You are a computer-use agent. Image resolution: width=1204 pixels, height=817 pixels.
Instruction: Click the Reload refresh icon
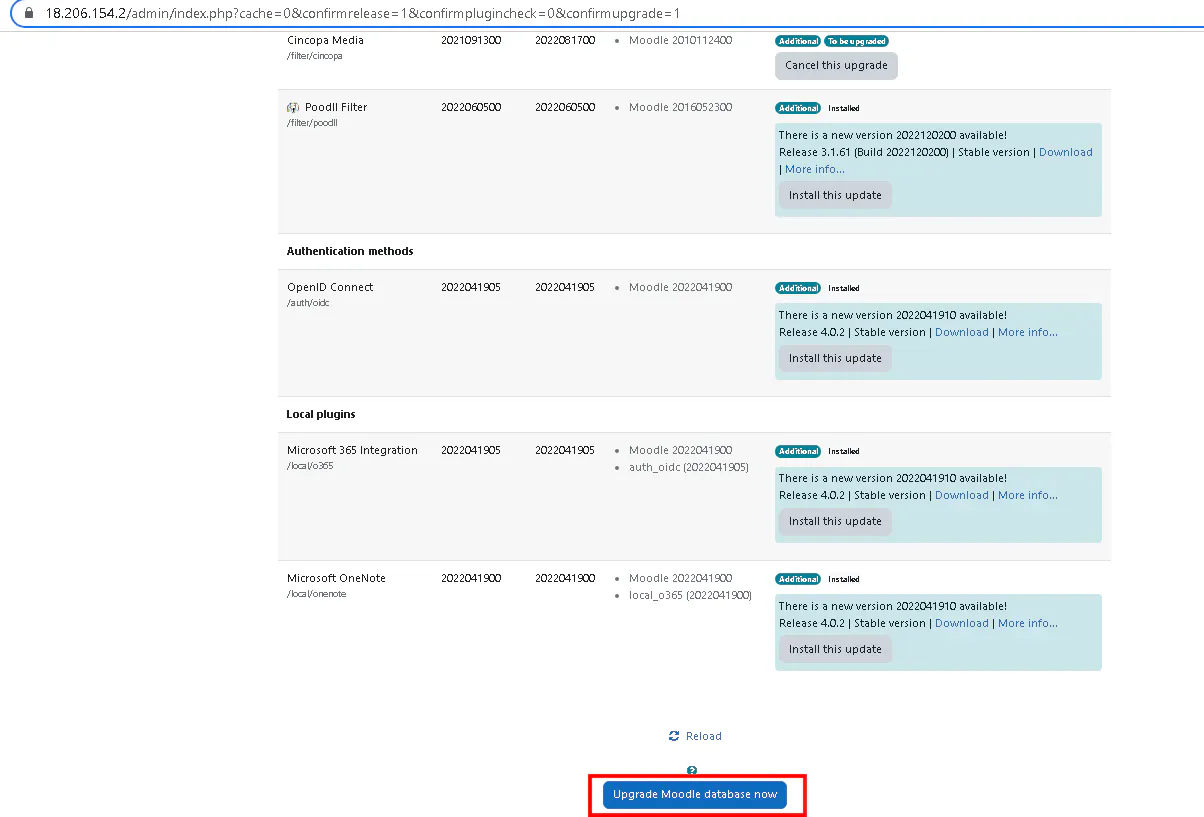pos(674,736)
